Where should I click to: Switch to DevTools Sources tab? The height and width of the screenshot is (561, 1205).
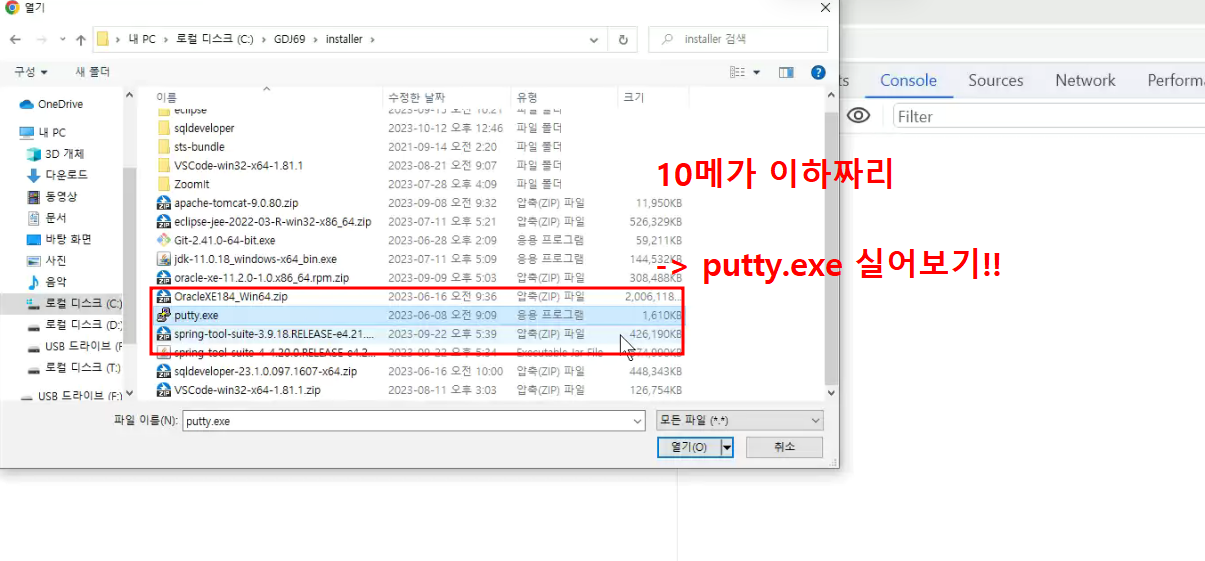(995, 81)
